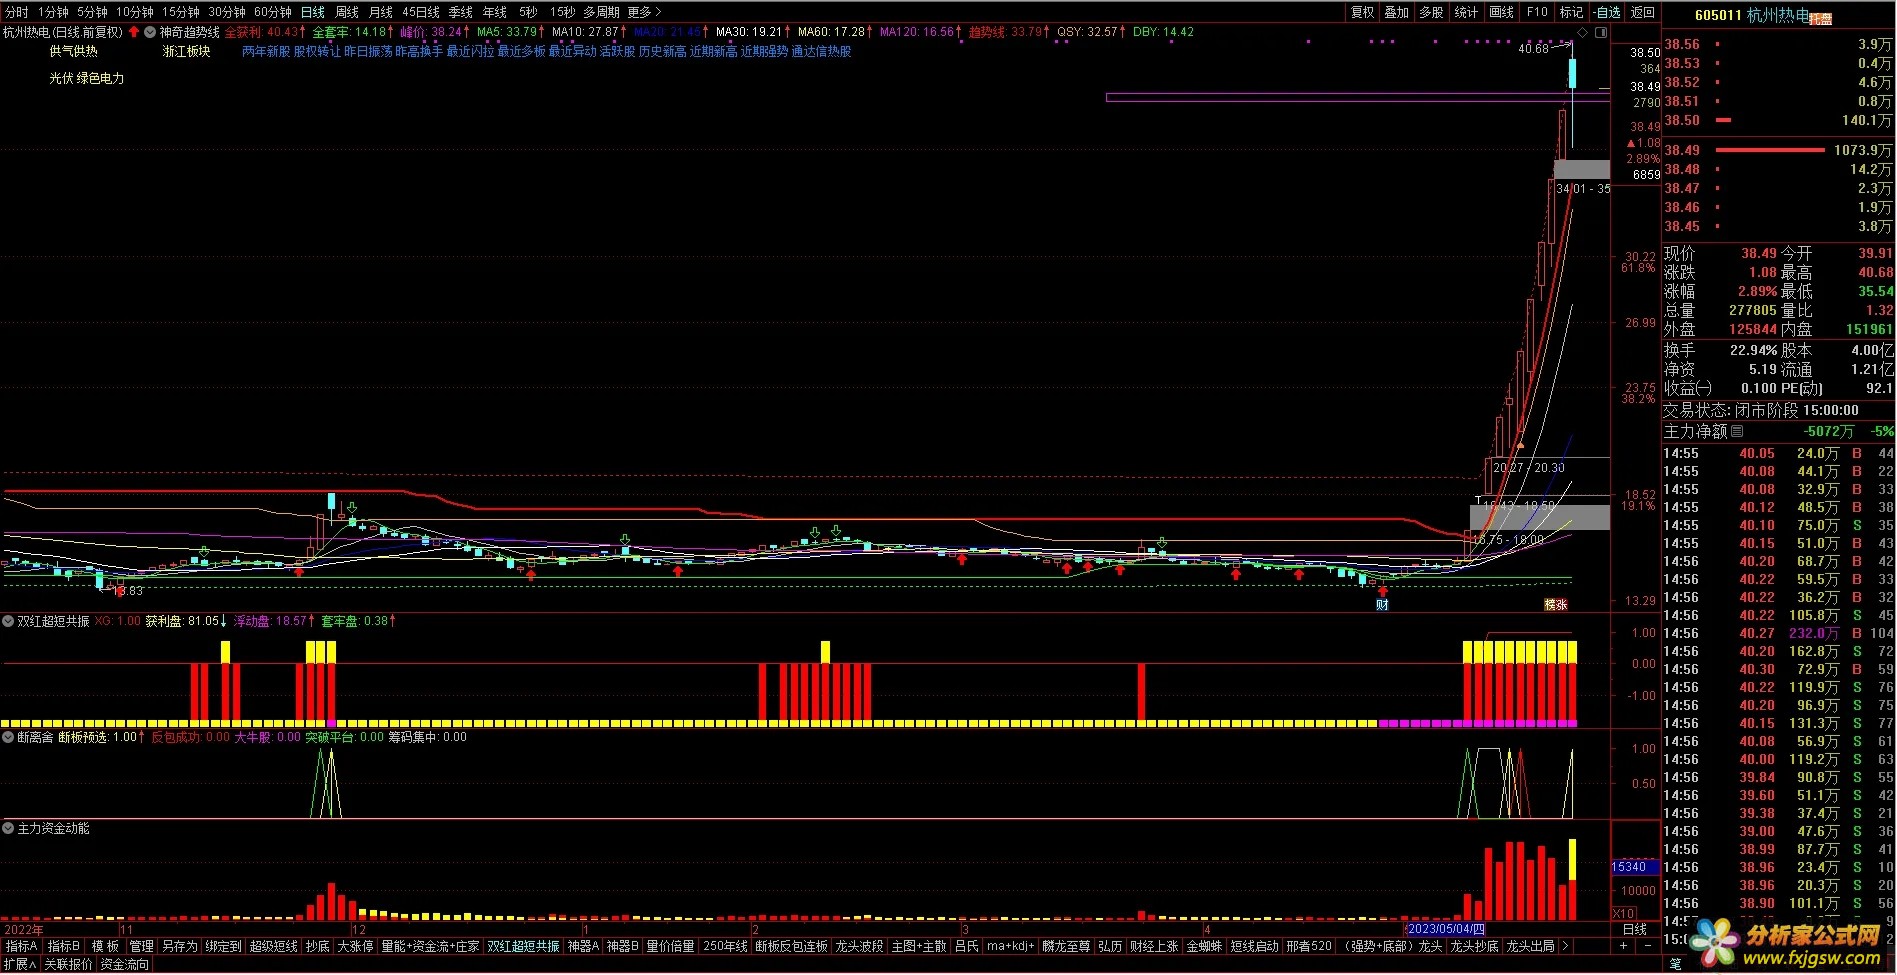Image resolution: width=1897 pixels, height=975 pixels.
Task: Switch to 周线 weekly chart
Action: (347, 12)
